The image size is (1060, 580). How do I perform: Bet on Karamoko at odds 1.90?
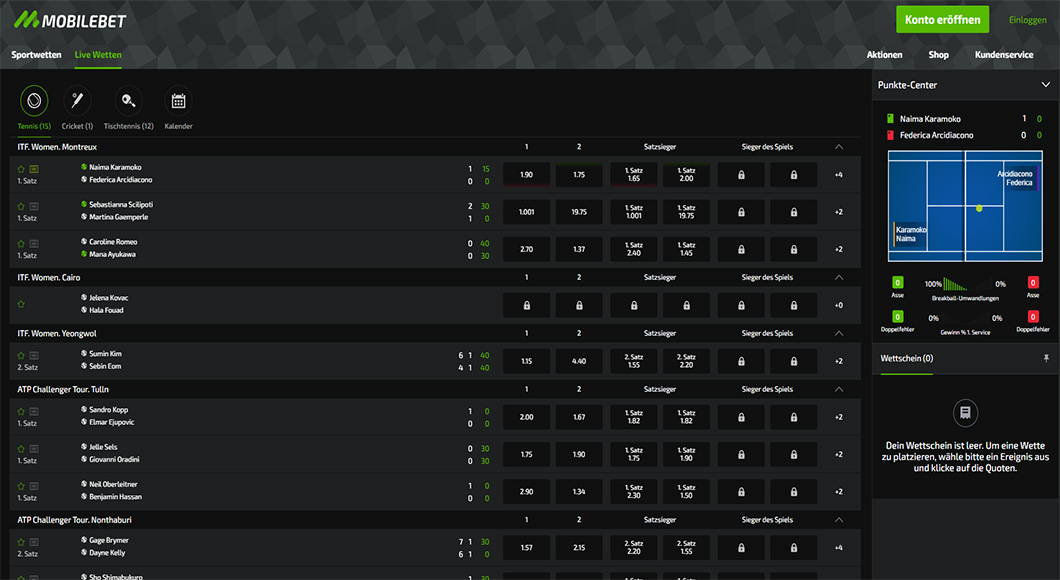[x=527, y=175]
